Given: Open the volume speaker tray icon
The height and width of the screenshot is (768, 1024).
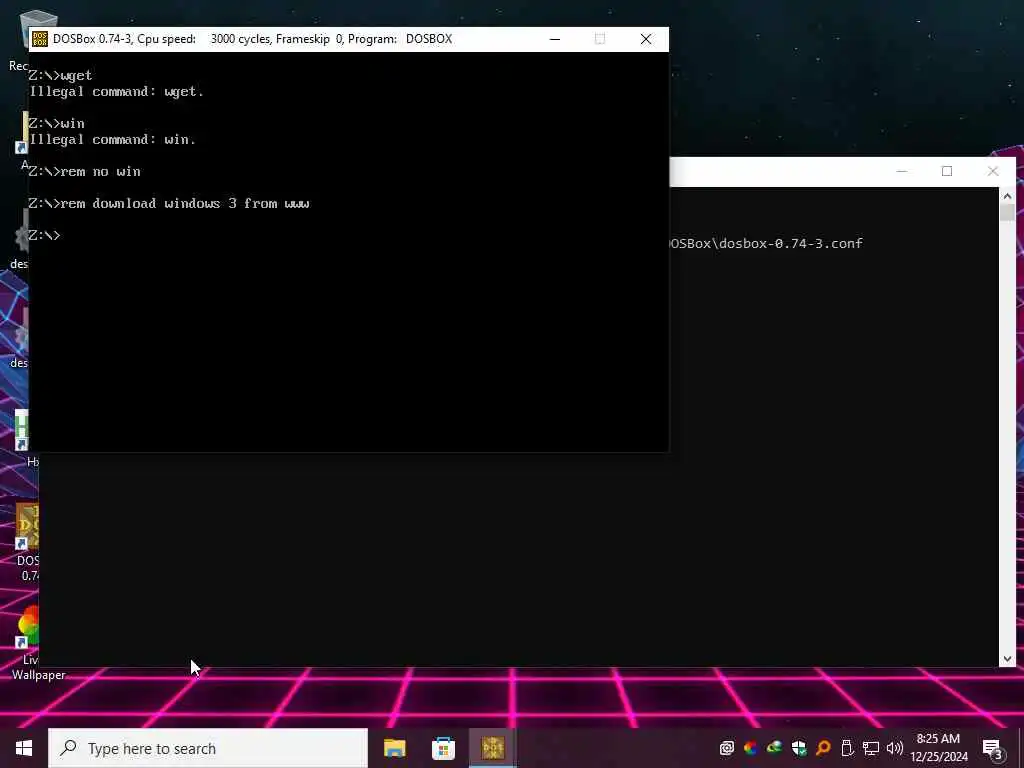Looking at the screenshot, I should click(x=895, y=748).
